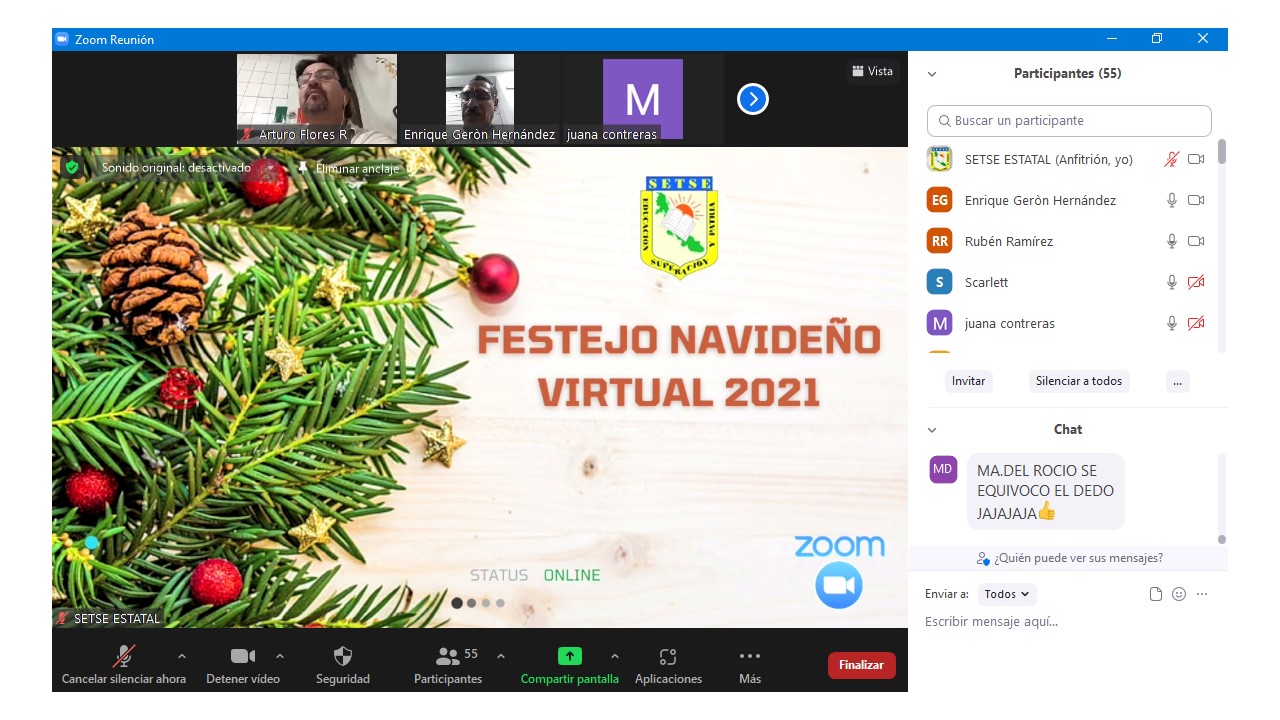Open participants panel more options button
This screenshot has height=720, width=1280.
1178,381
